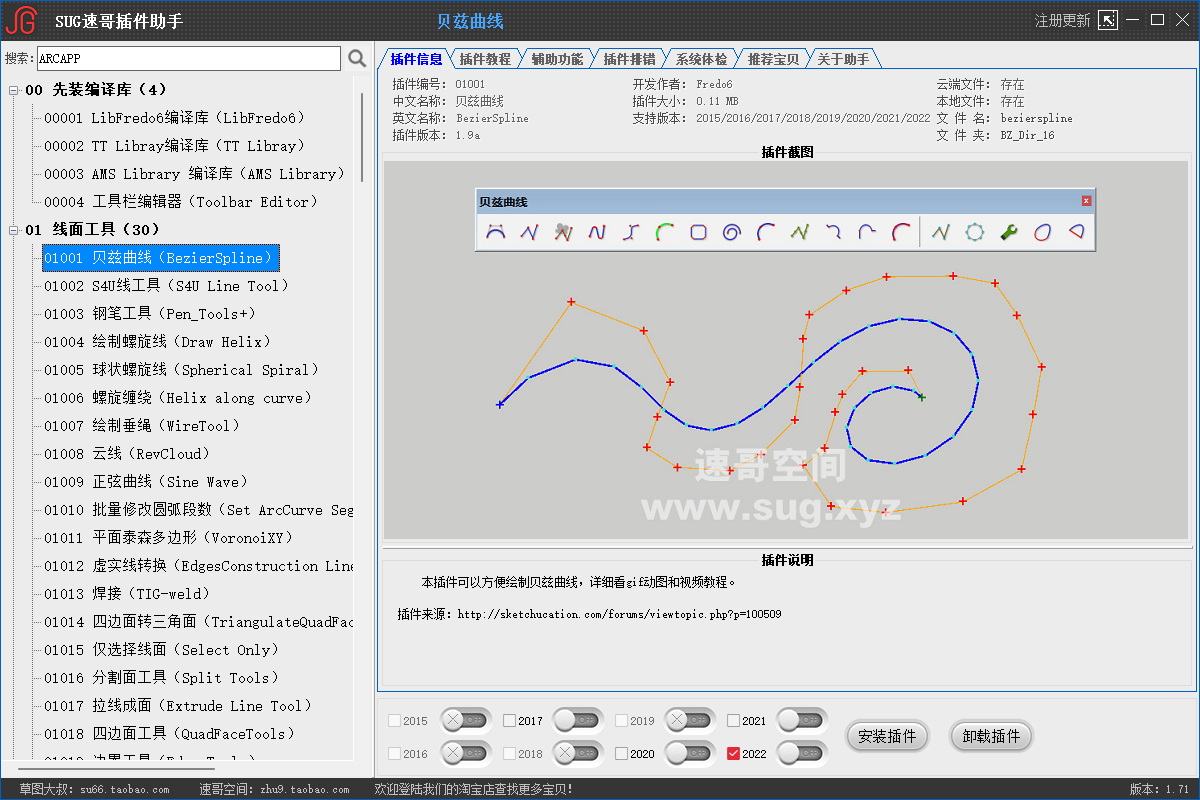Toggle the switch beside 2021

coord(802,720)
